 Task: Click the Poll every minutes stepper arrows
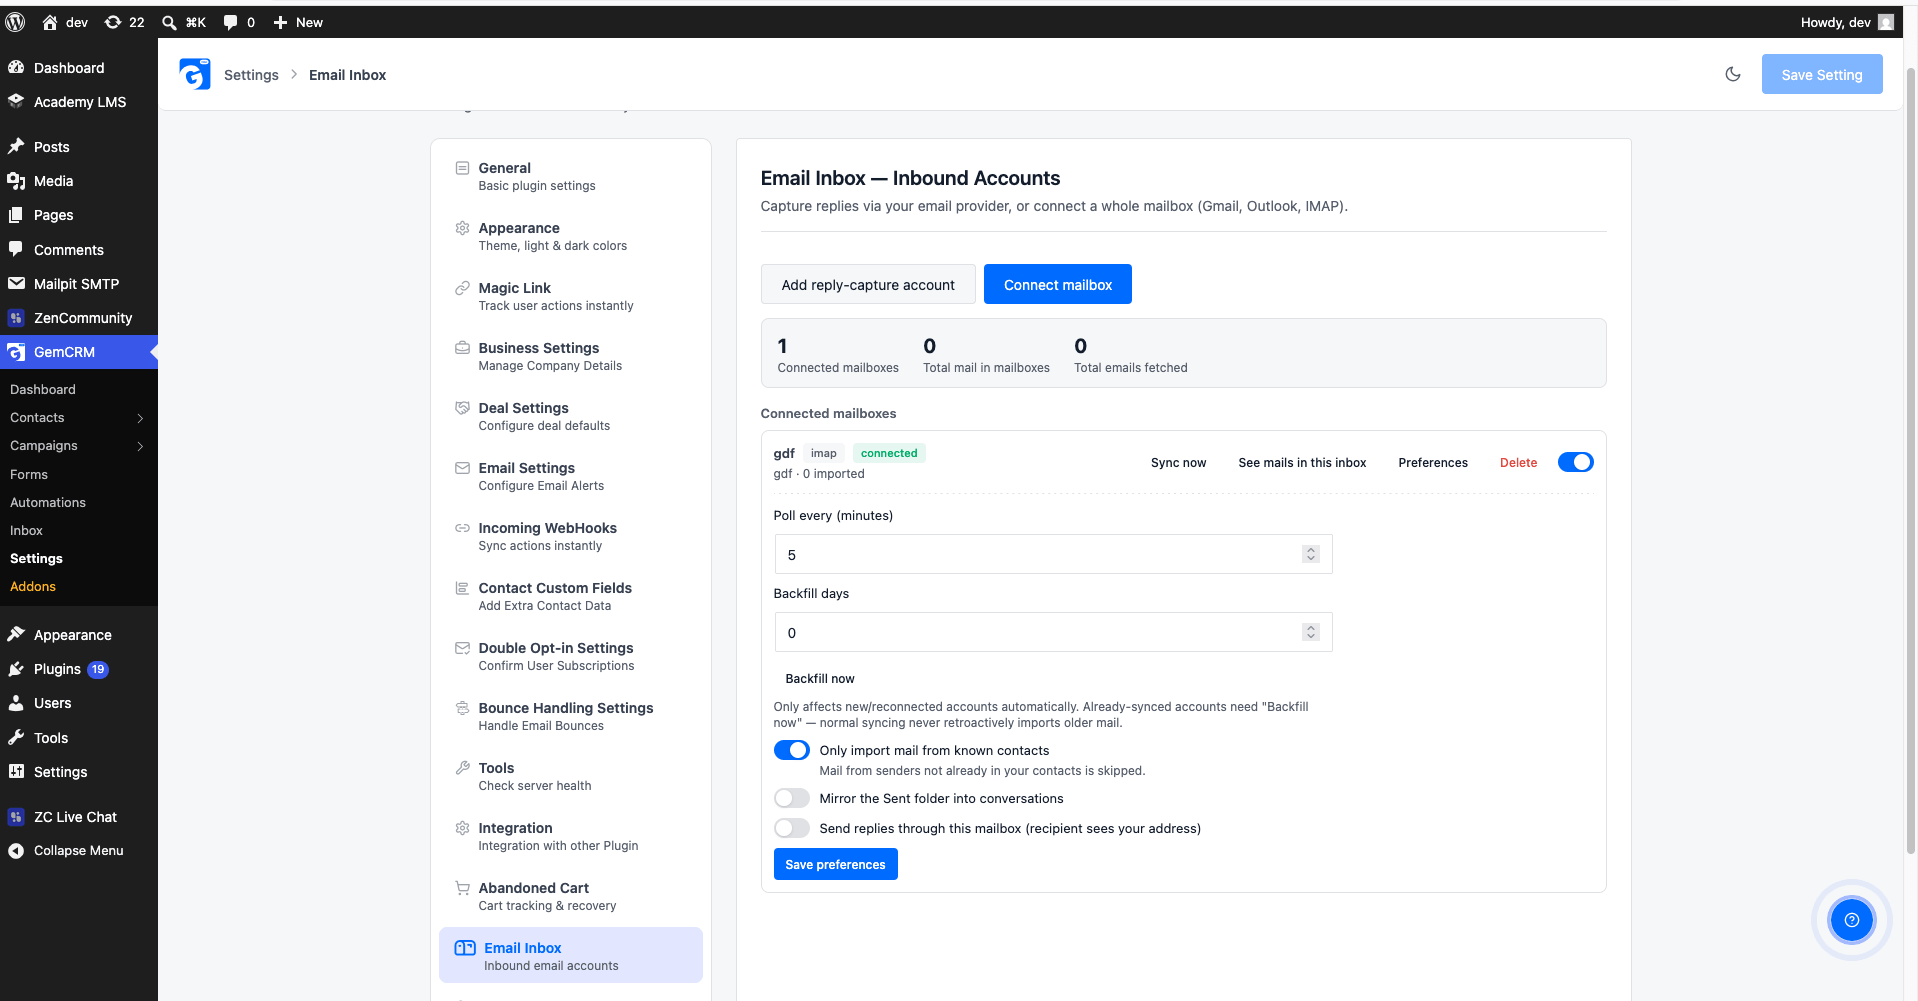click(x=1310, y=554)
